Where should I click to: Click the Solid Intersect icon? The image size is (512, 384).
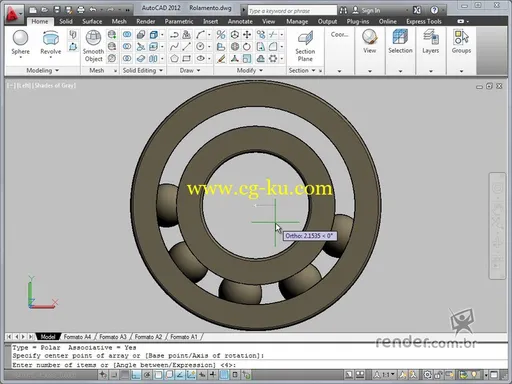coord(127,59)
